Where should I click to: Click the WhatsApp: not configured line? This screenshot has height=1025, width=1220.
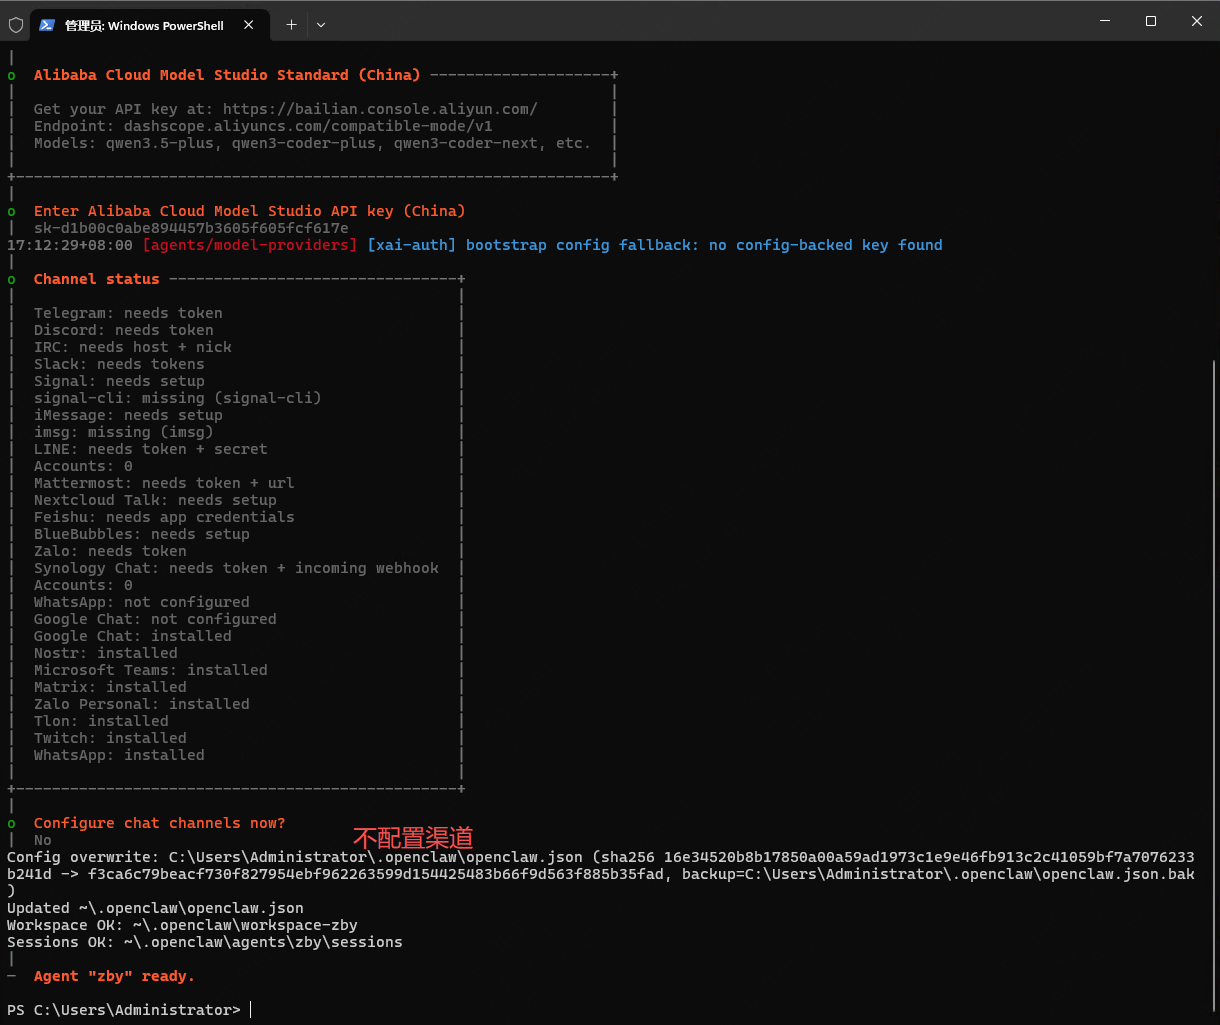(x=142, y=602)
